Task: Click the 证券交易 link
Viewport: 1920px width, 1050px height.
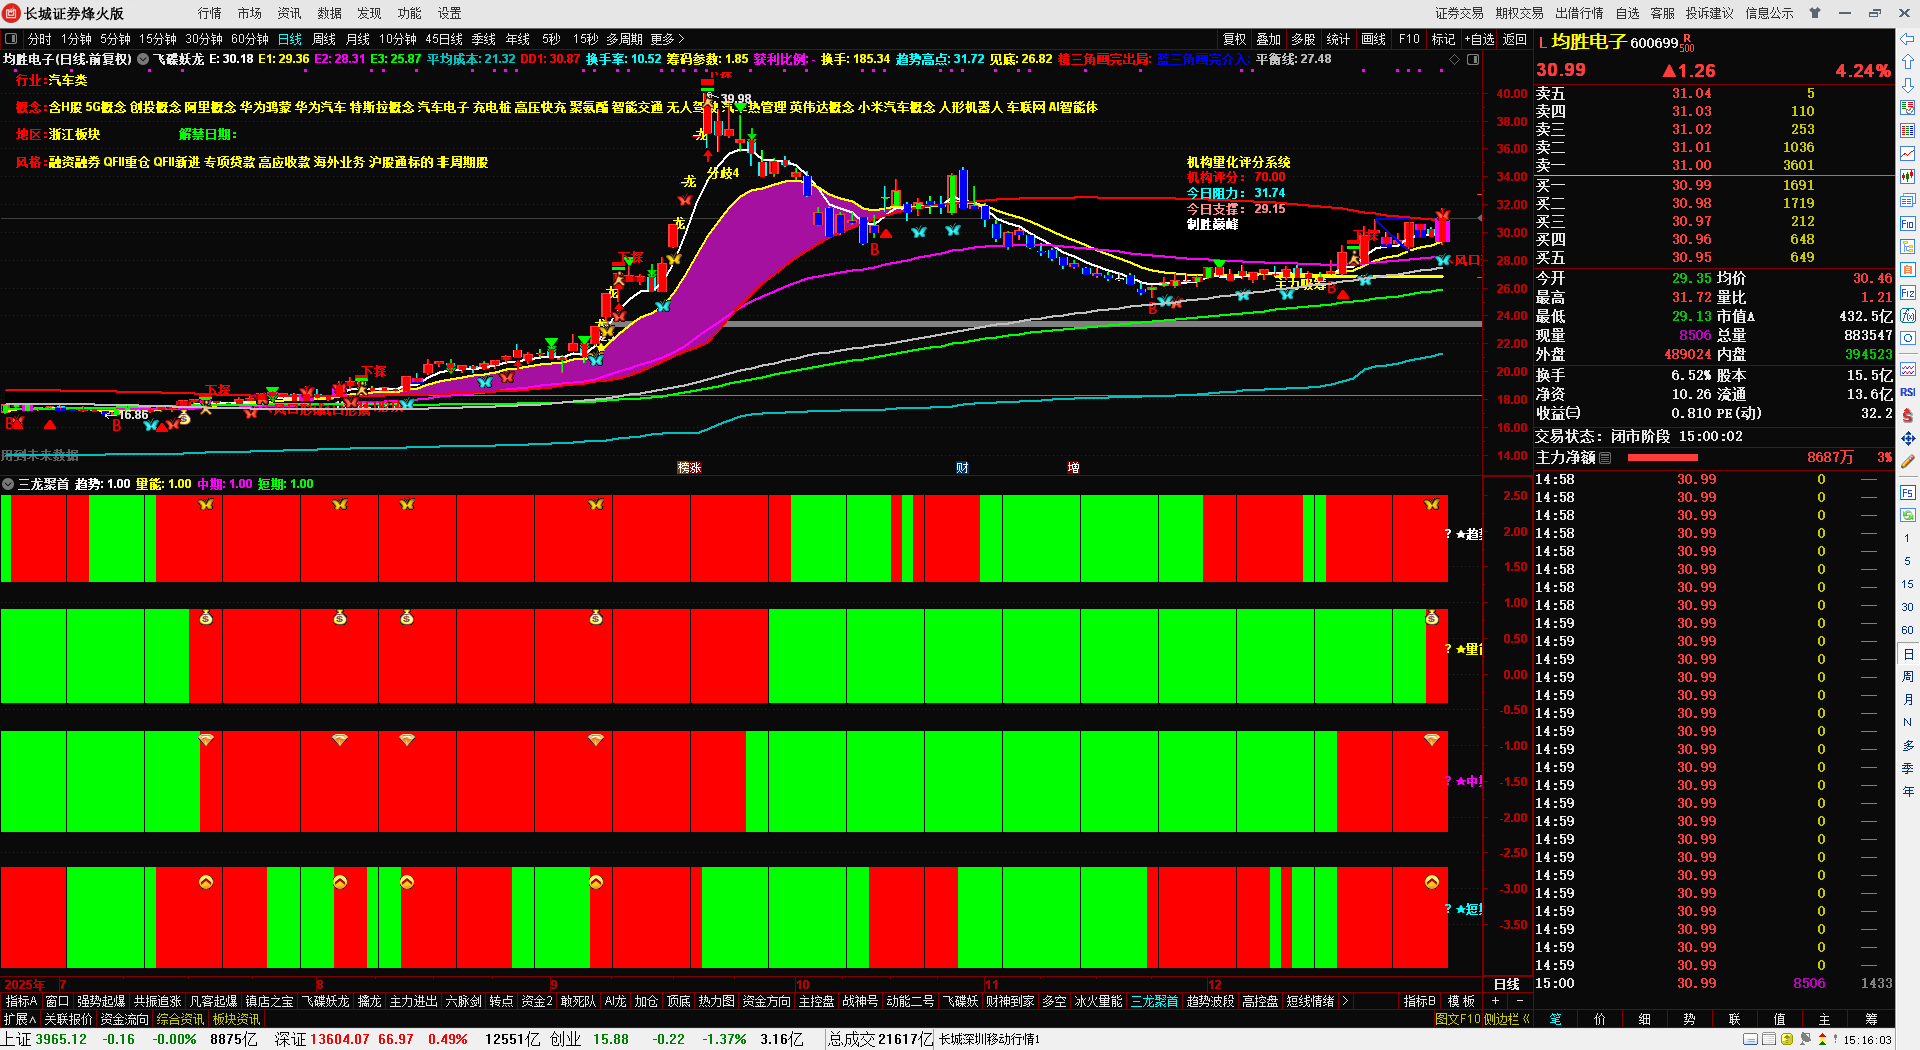Action: point(1459,13)
